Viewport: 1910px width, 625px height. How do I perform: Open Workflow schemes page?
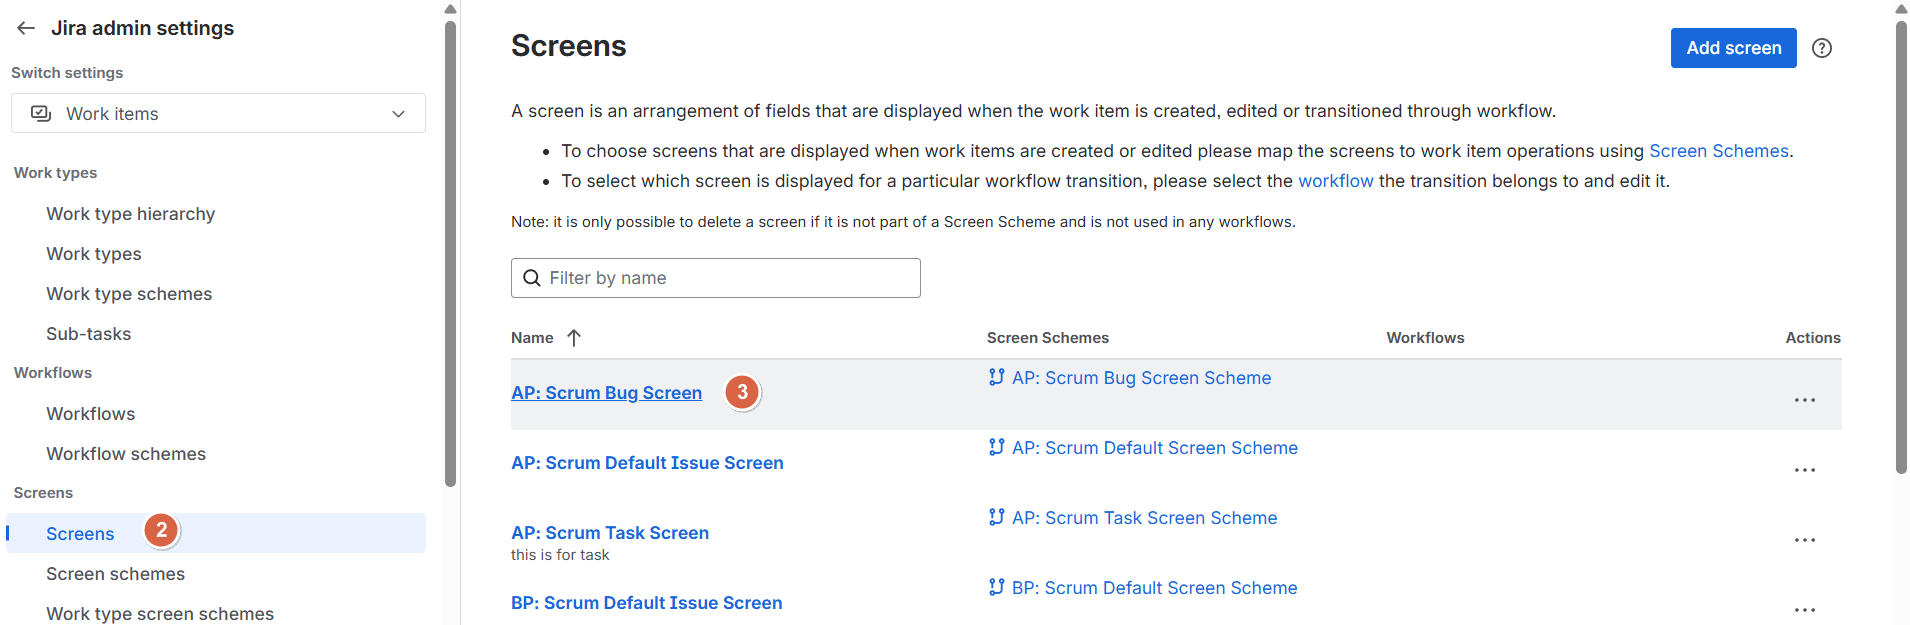point(126,454)
